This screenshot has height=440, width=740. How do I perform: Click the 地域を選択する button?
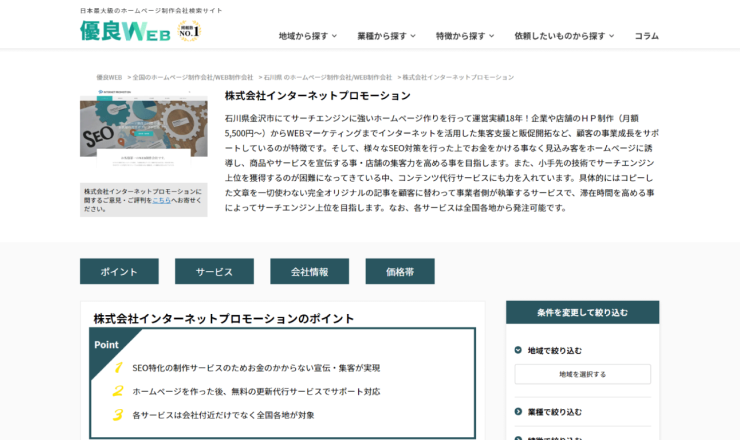pyautogui.click(x=582, y=374)
